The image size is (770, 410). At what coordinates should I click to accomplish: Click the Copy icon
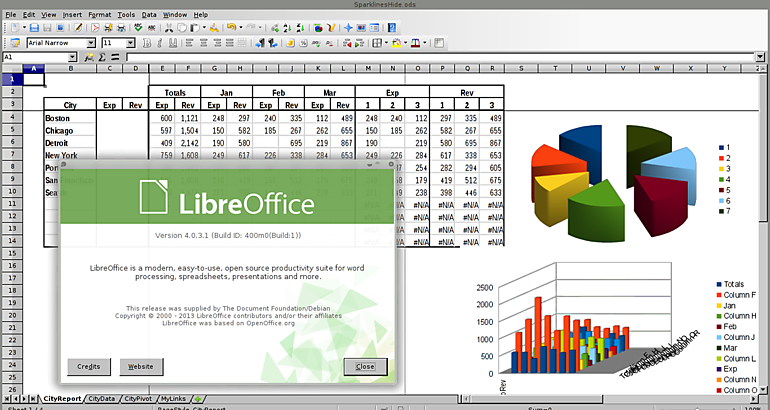pos(182,28)
